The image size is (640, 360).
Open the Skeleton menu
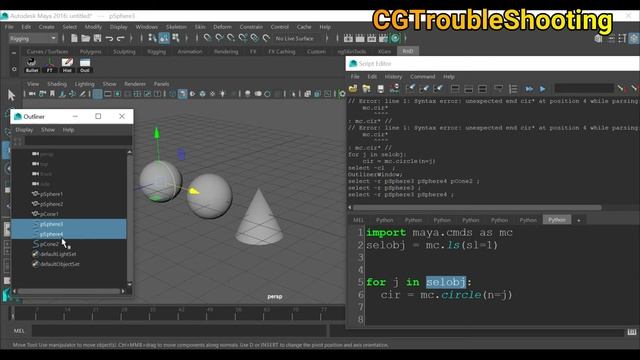pyautogui.click(x=176, y=27)
